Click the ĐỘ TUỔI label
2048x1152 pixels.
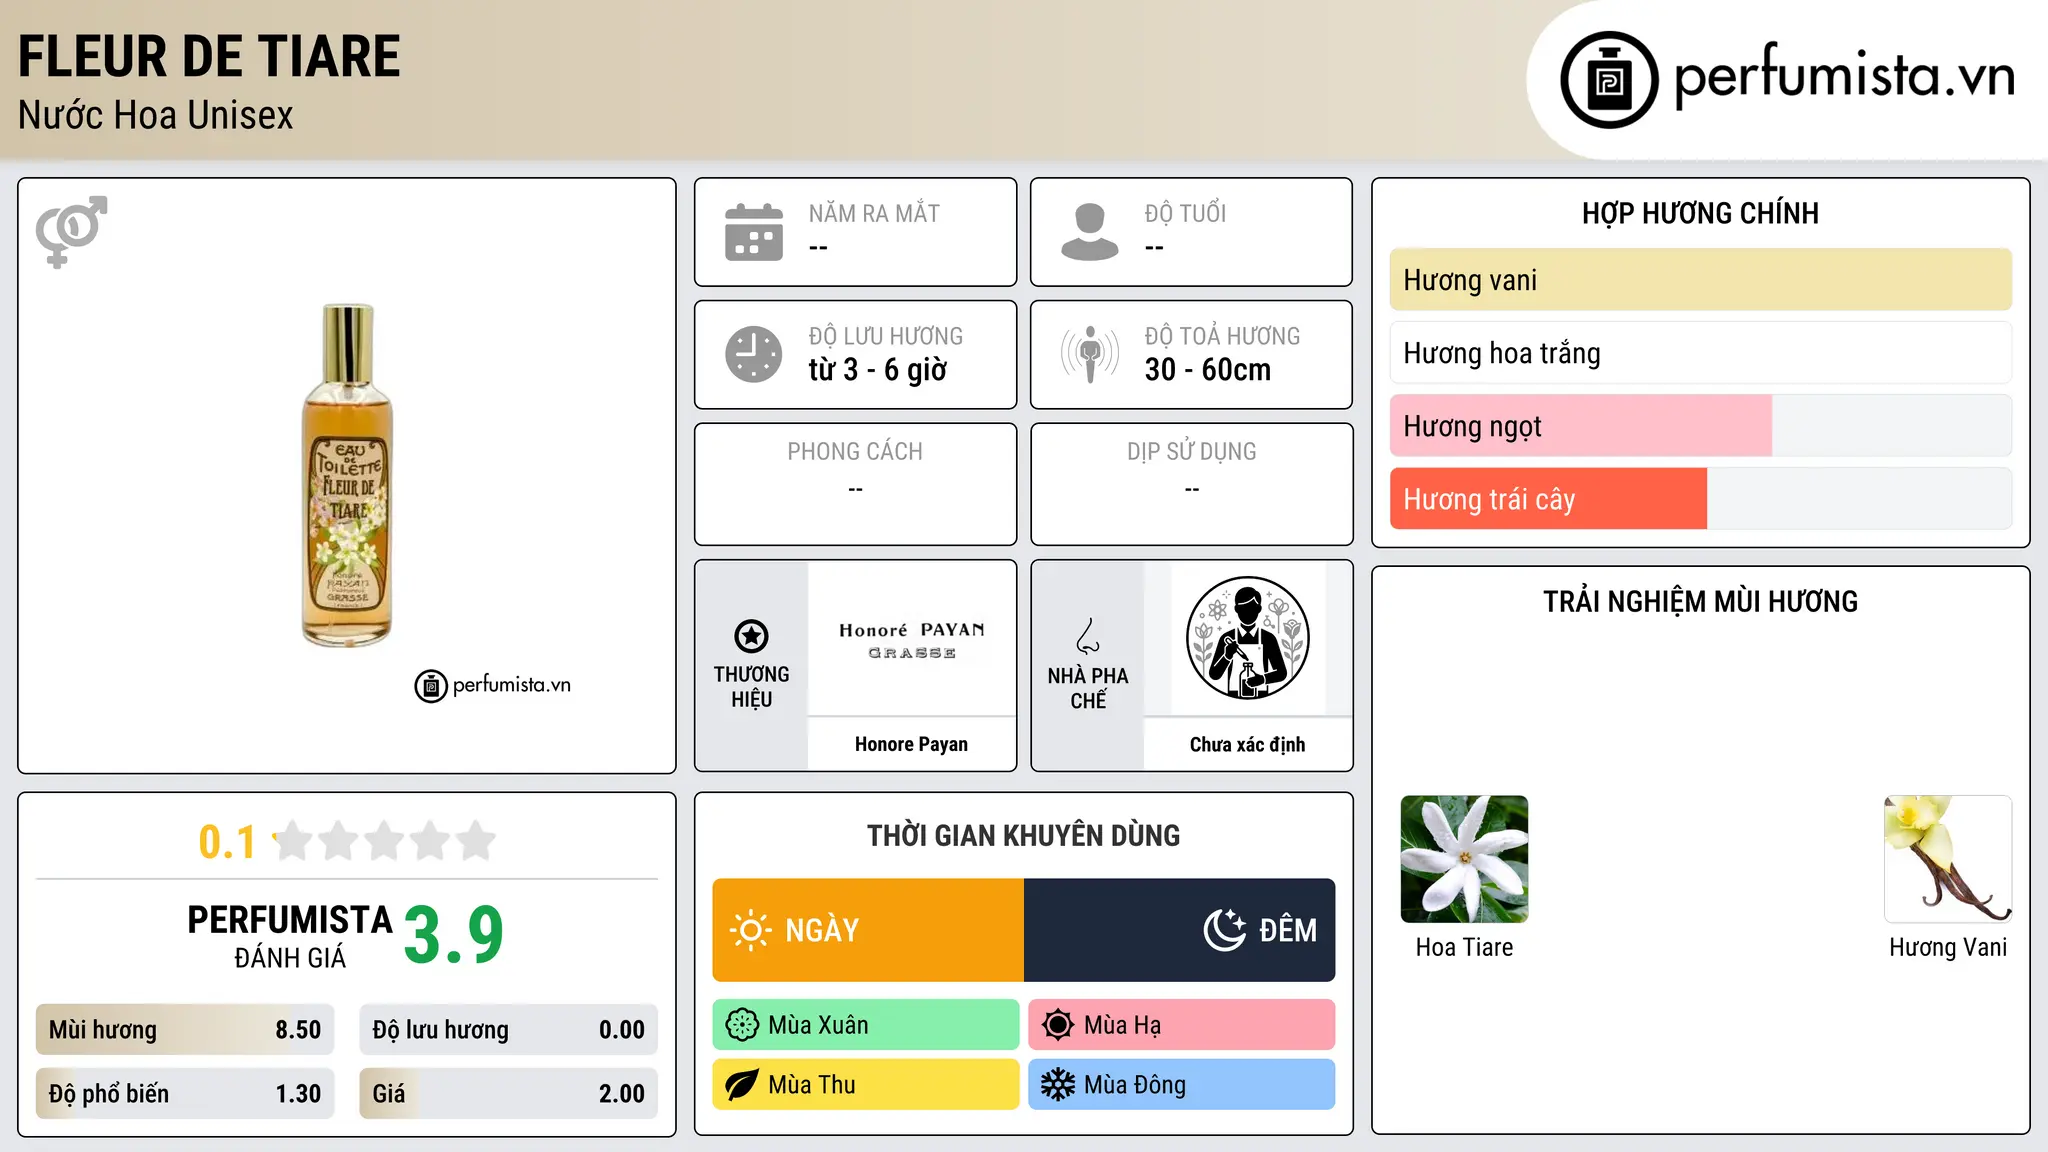click(x=1185, y=213)
